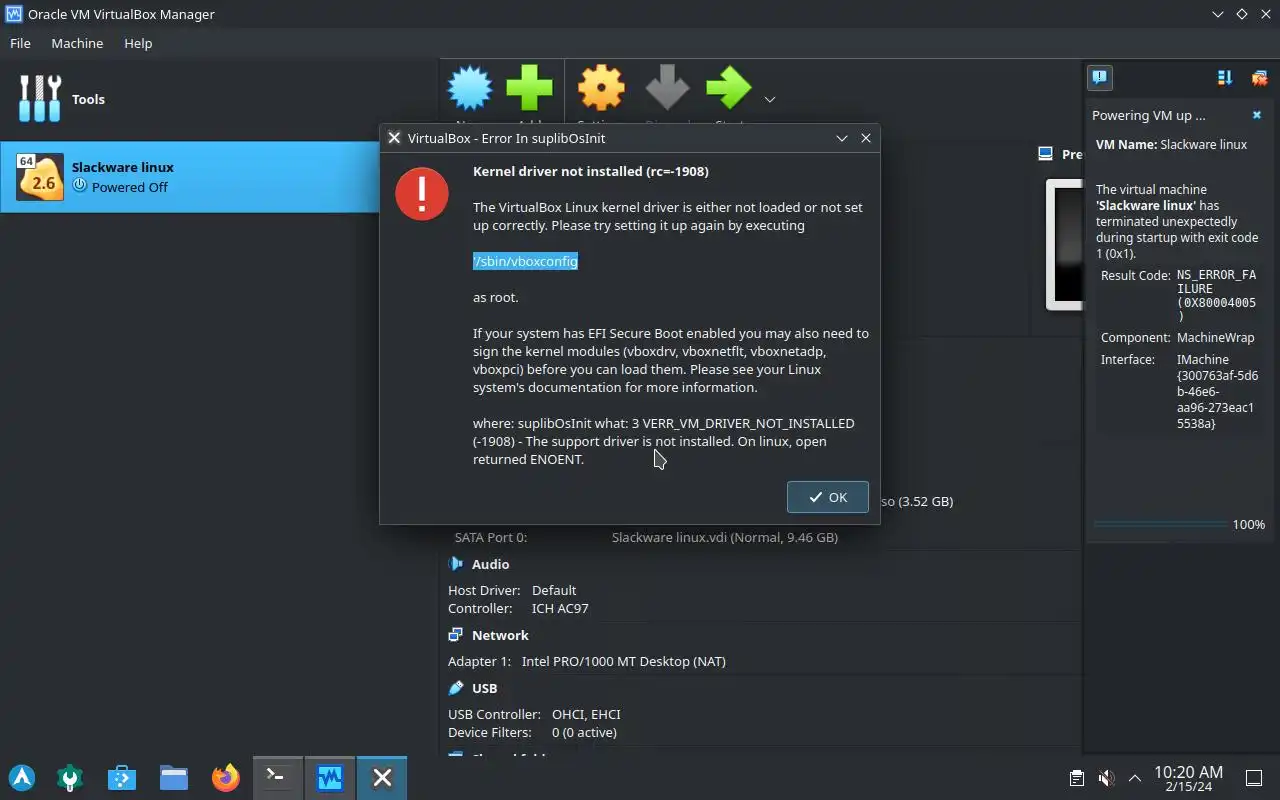Open the clipboard tray icon
Image resolution: width=1280 pixels, height=800 pixels.
[x=1076, y=778]
